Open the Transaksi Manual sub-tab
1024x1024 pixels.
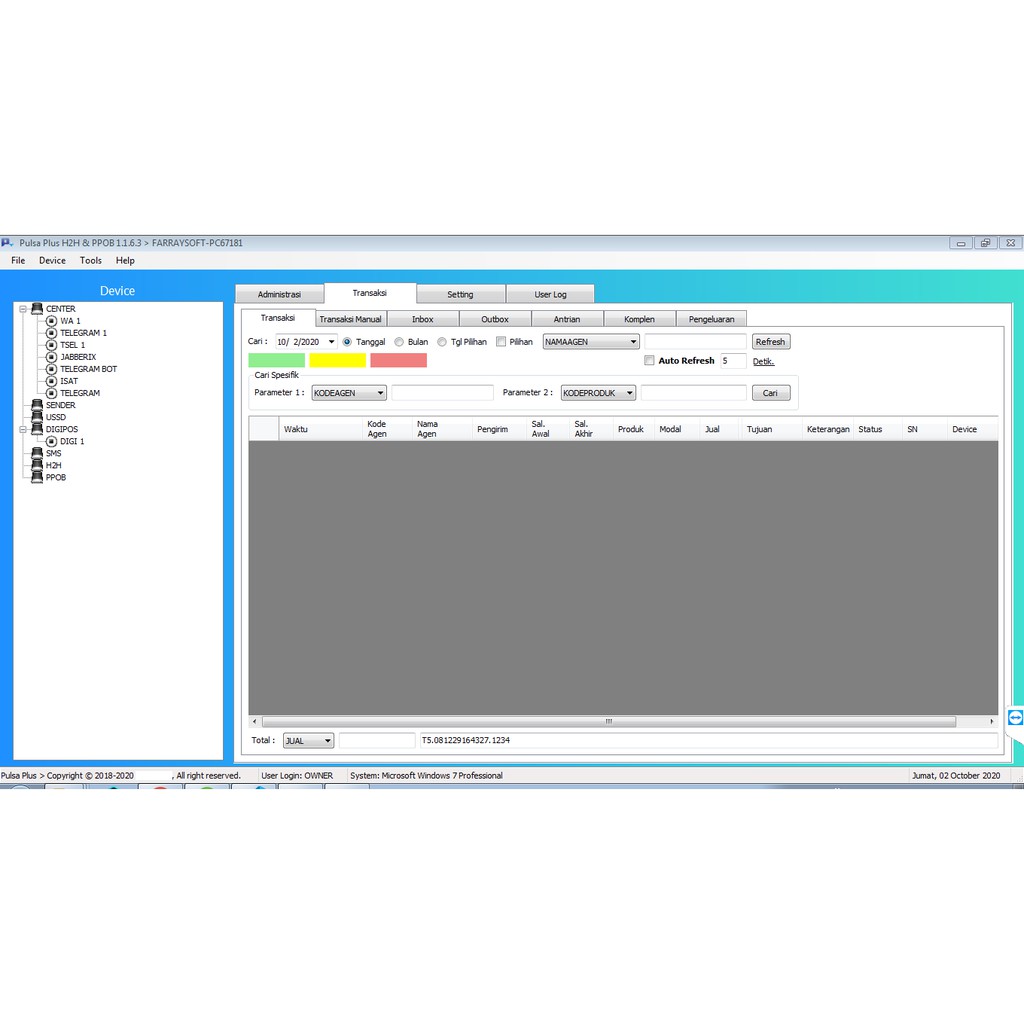351,319
